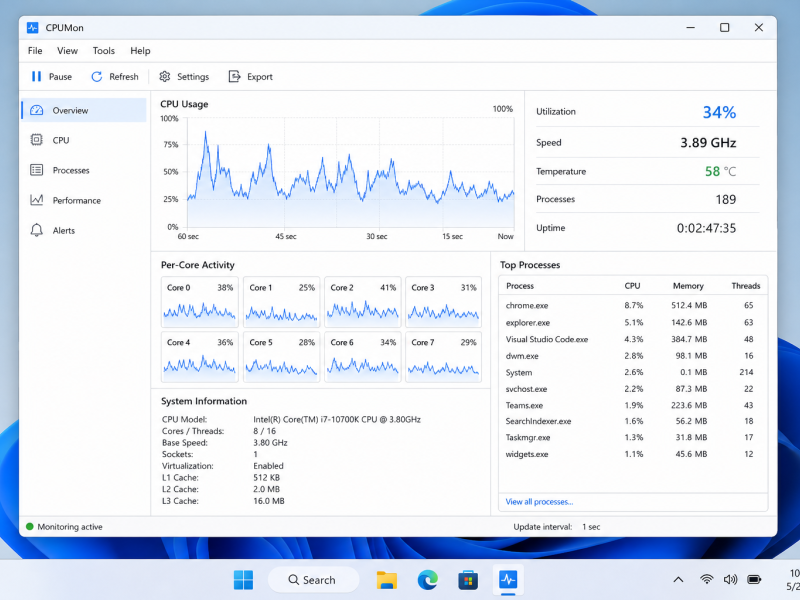Click the battery tray icon
The image size is (800, 600).
754,580
